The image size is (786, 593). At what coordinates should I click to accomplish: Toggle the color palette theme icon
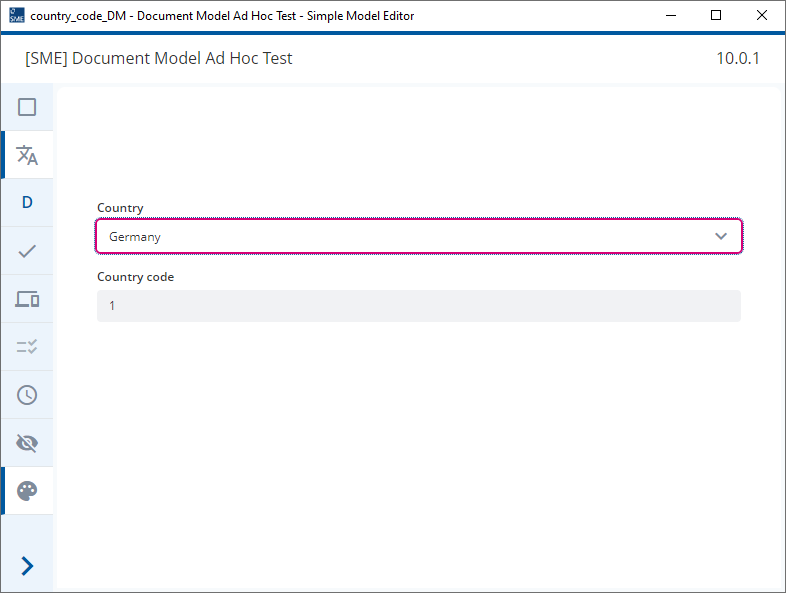tap(27, 491)
